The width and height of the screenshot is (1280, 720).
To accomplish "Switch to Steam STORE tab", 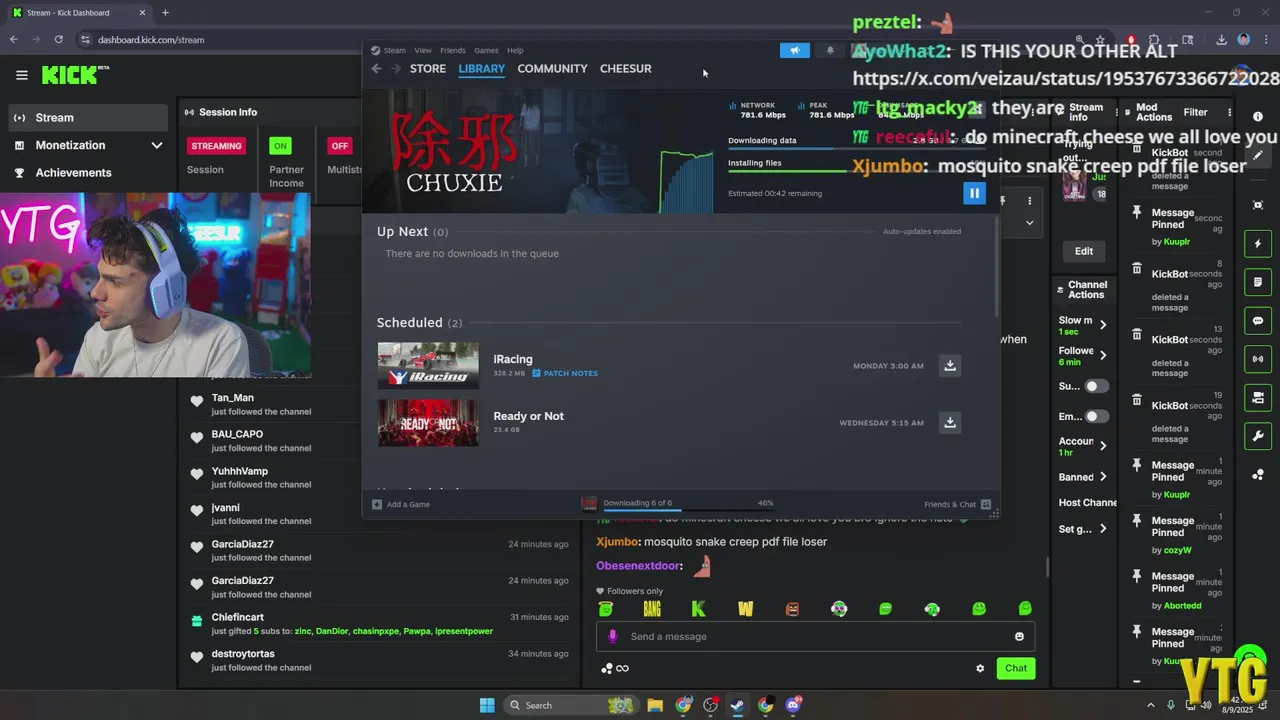I will 428,69.
